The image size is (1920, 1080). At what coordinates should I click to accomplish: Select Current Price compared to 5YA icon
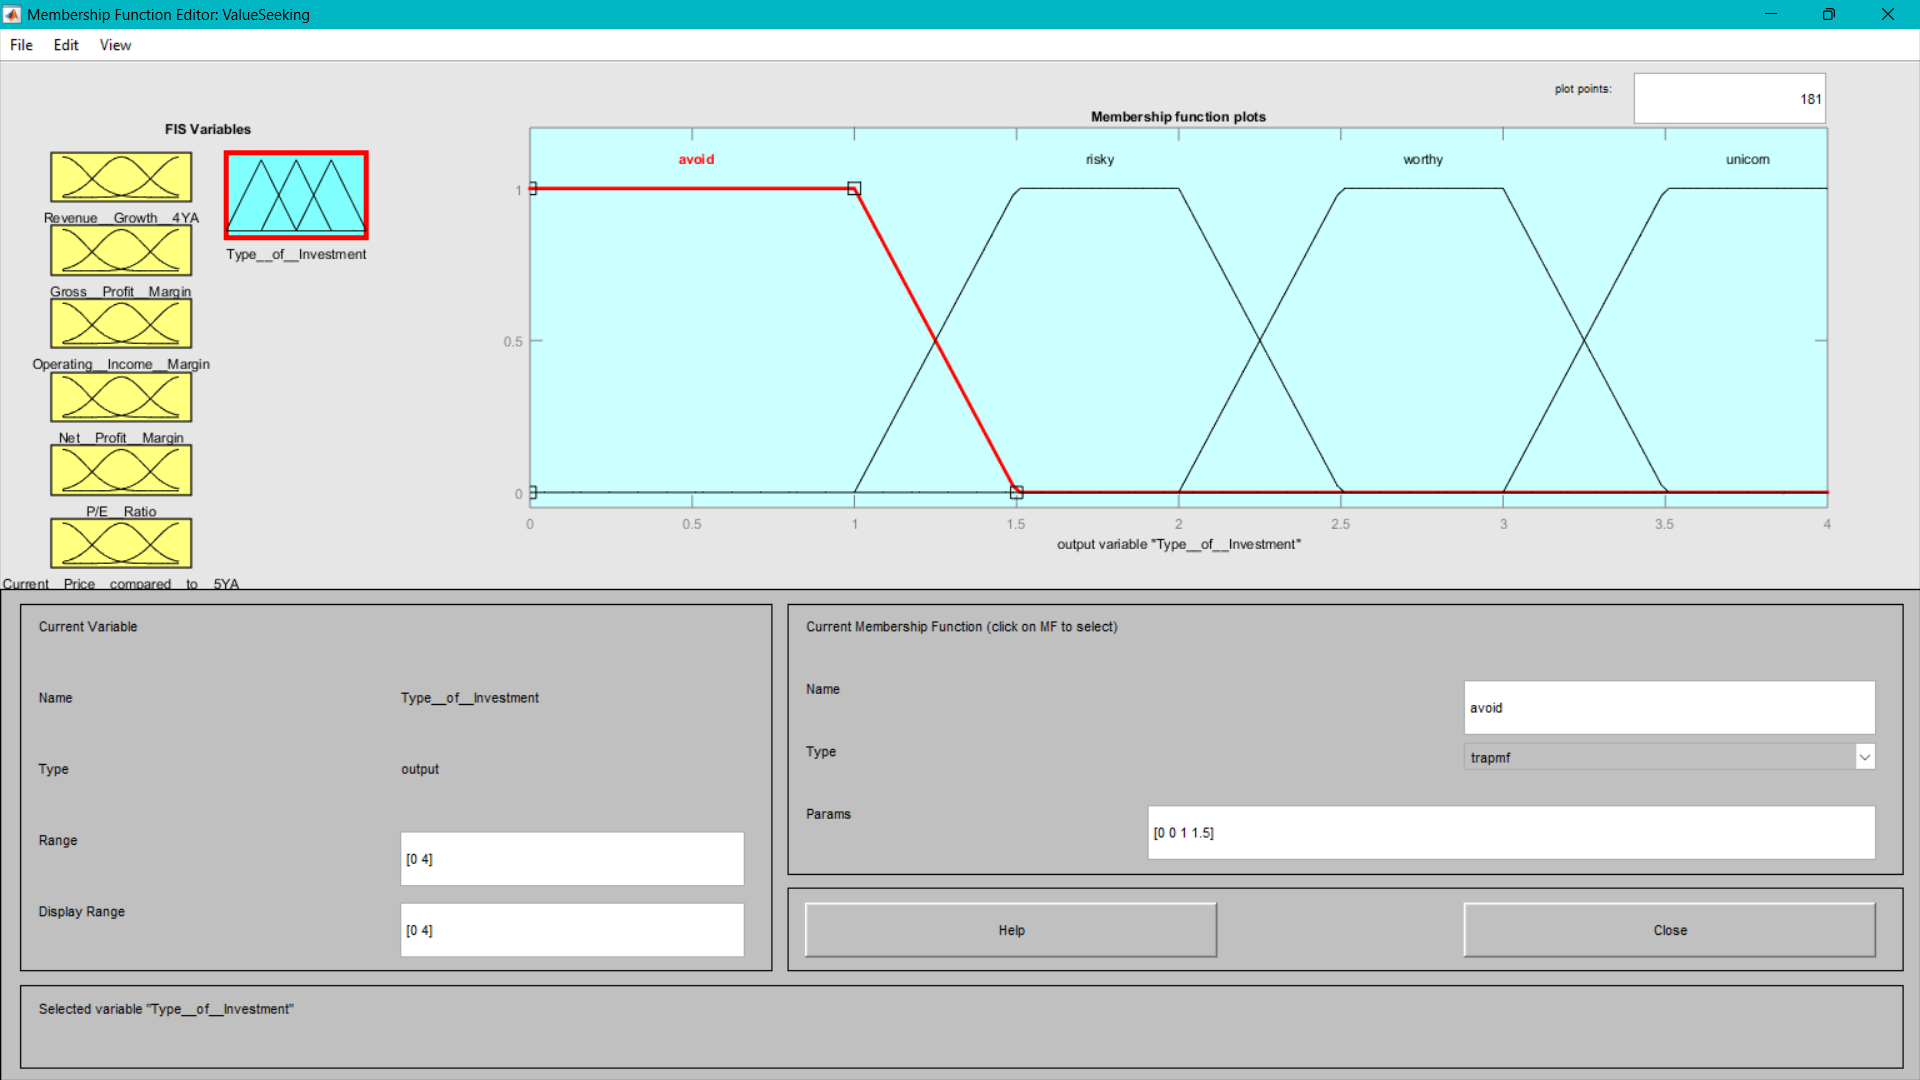[121, 543]
